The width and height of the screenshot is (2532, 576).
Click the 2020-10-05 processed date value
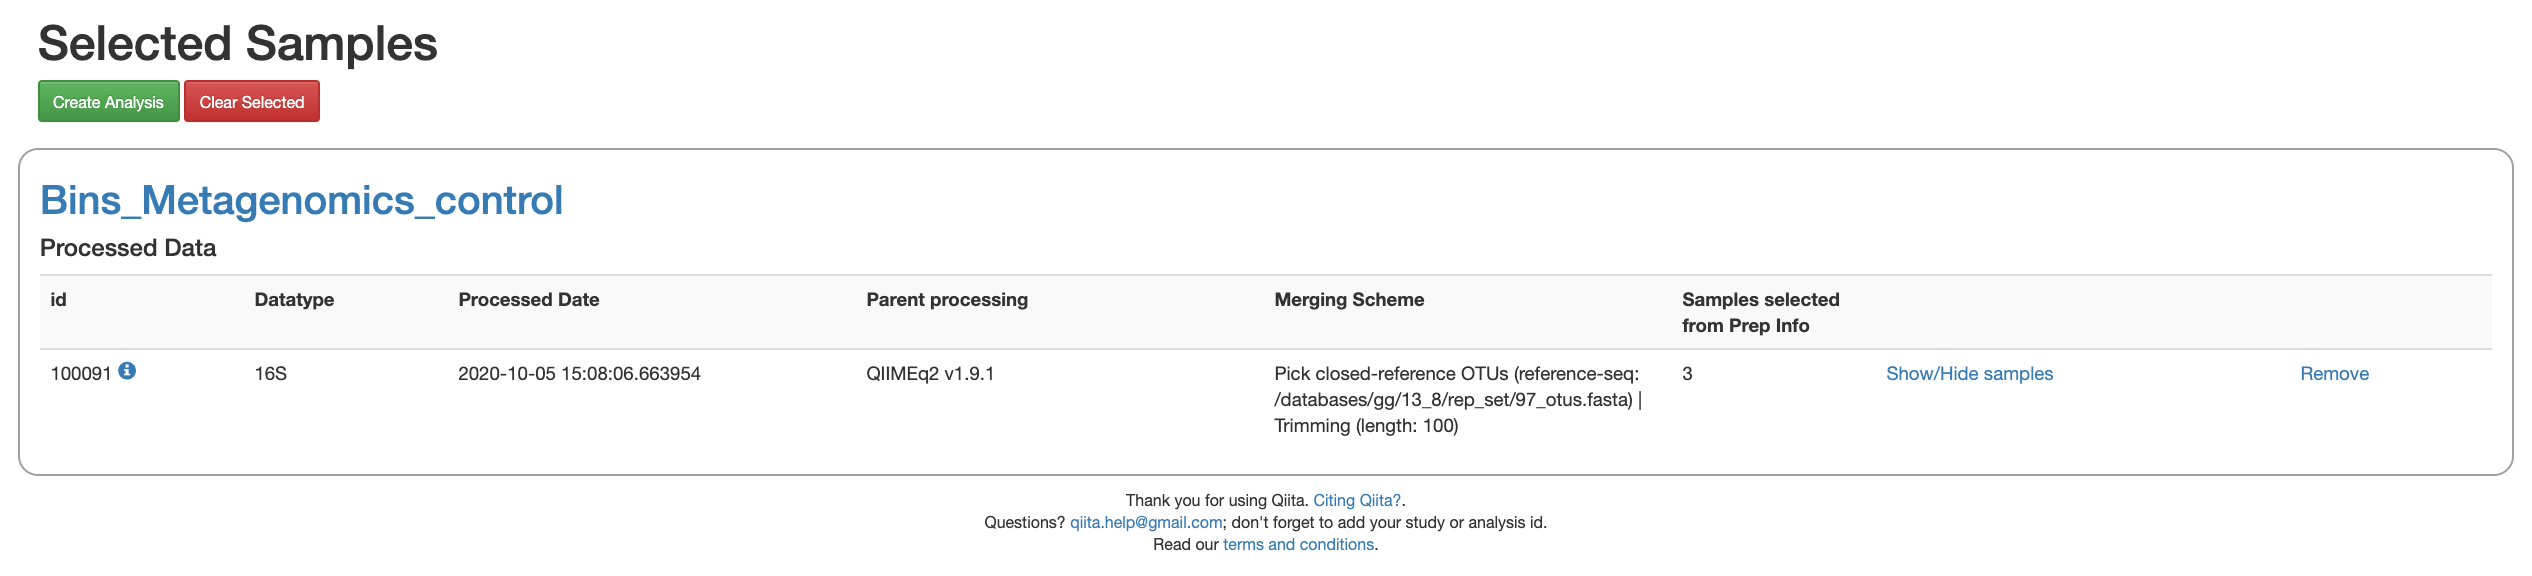click(579, 374)
